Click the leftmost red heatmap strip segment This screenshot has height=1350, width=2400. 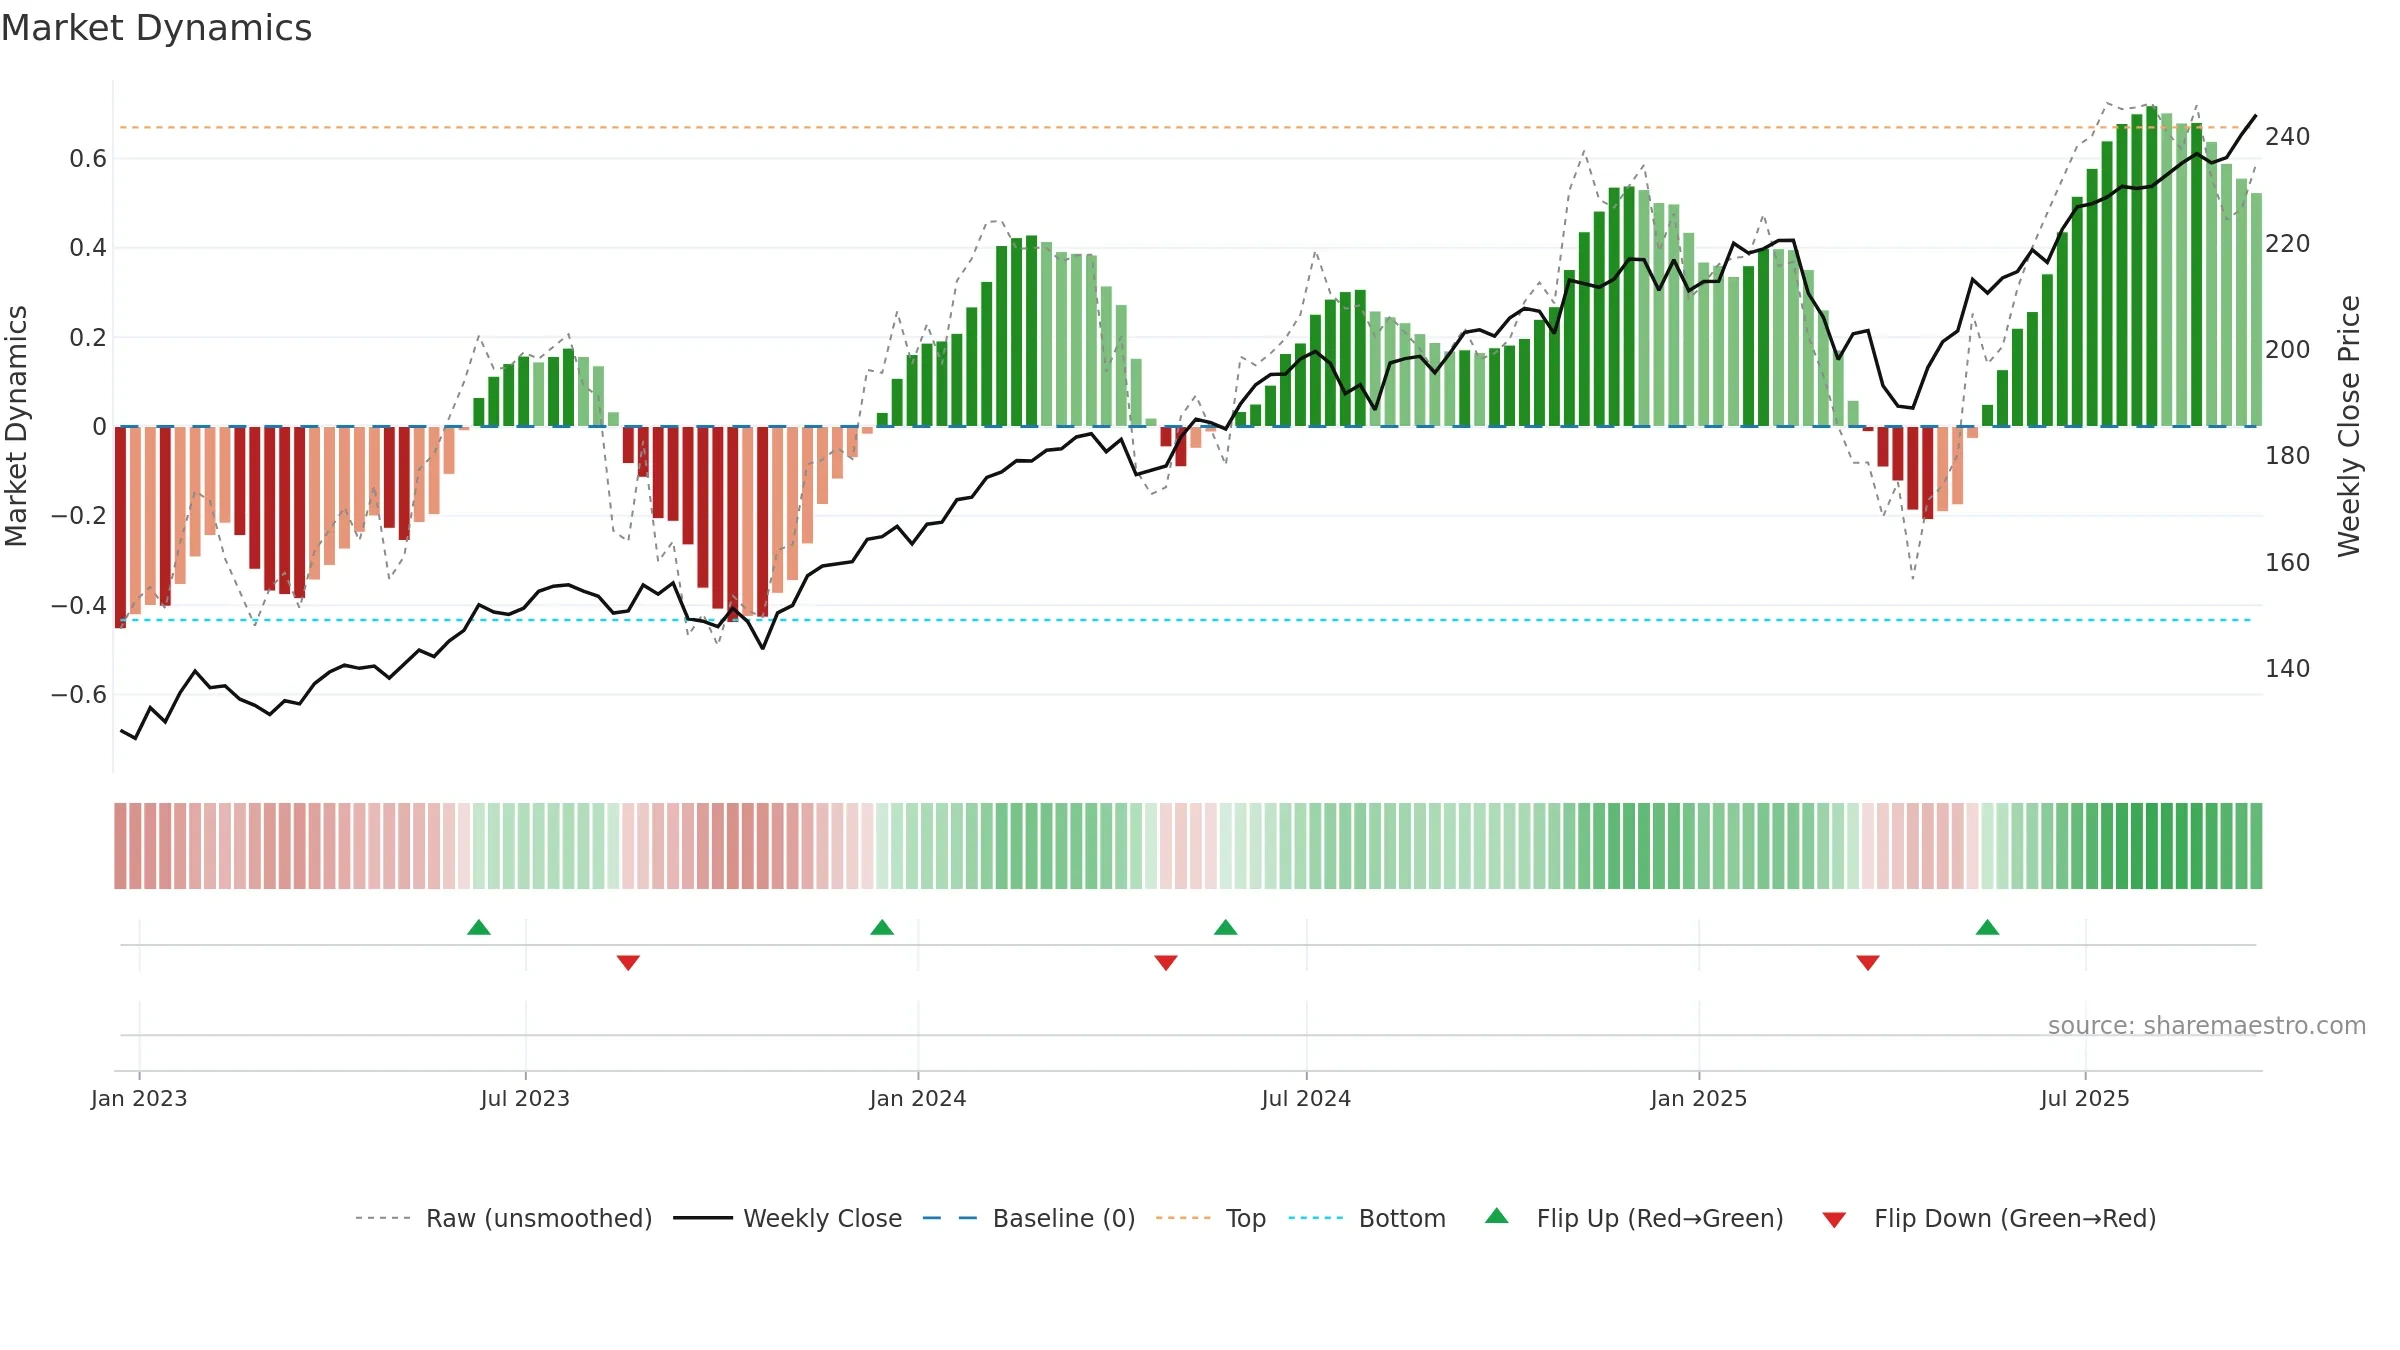[120, 846]
